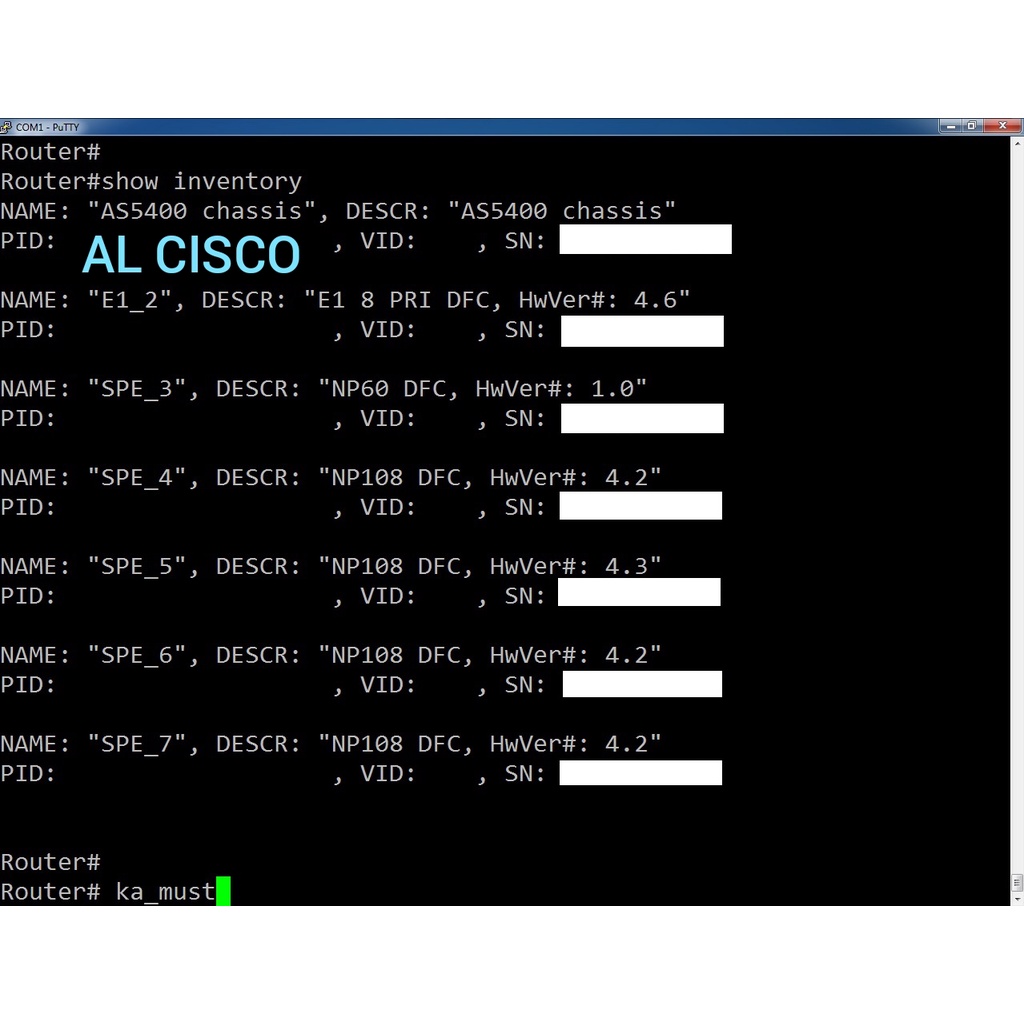Click the green terminal cursor block
The height and width of the screenshot is (1024, 1024).
click(x=223, y=891)
